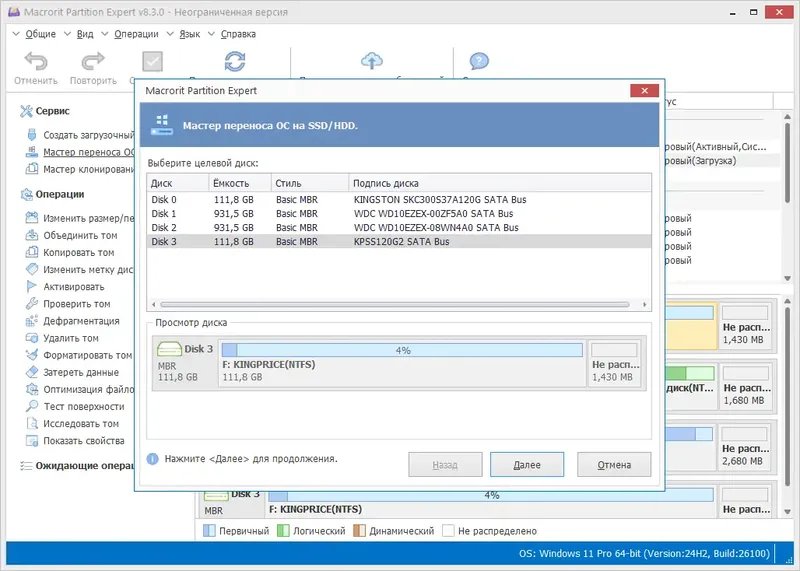The width and height of the screenshot is (800, 571).
Task: Click the defragmentation icon
Action: [32, 320]
